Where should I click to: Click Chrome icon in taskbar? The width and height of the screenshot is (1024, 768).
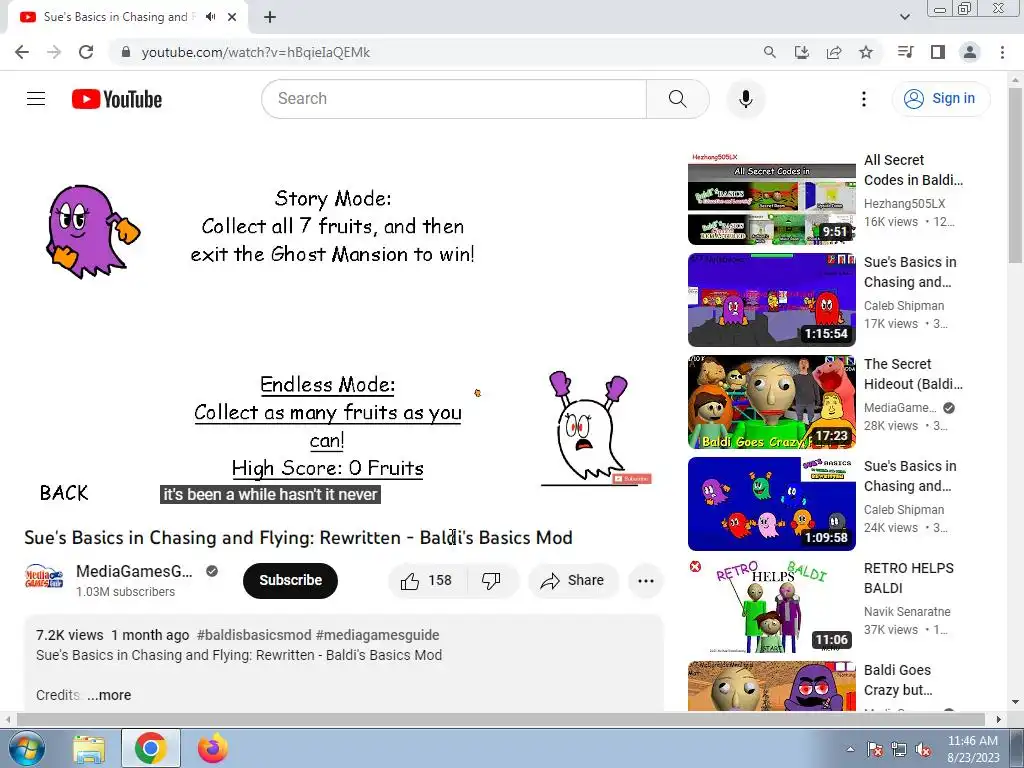151,749
